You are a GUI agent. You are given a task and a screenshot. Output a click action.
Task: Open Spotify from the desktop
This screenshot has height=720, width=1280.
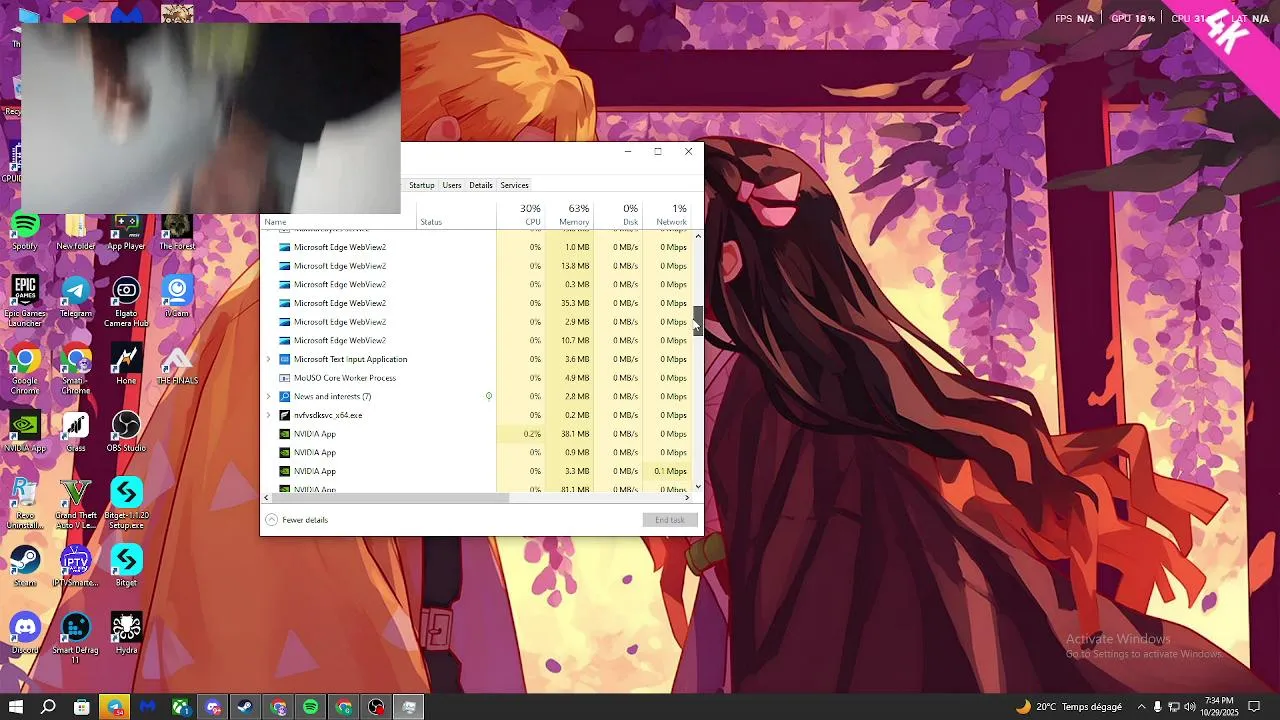pos(25,232)
